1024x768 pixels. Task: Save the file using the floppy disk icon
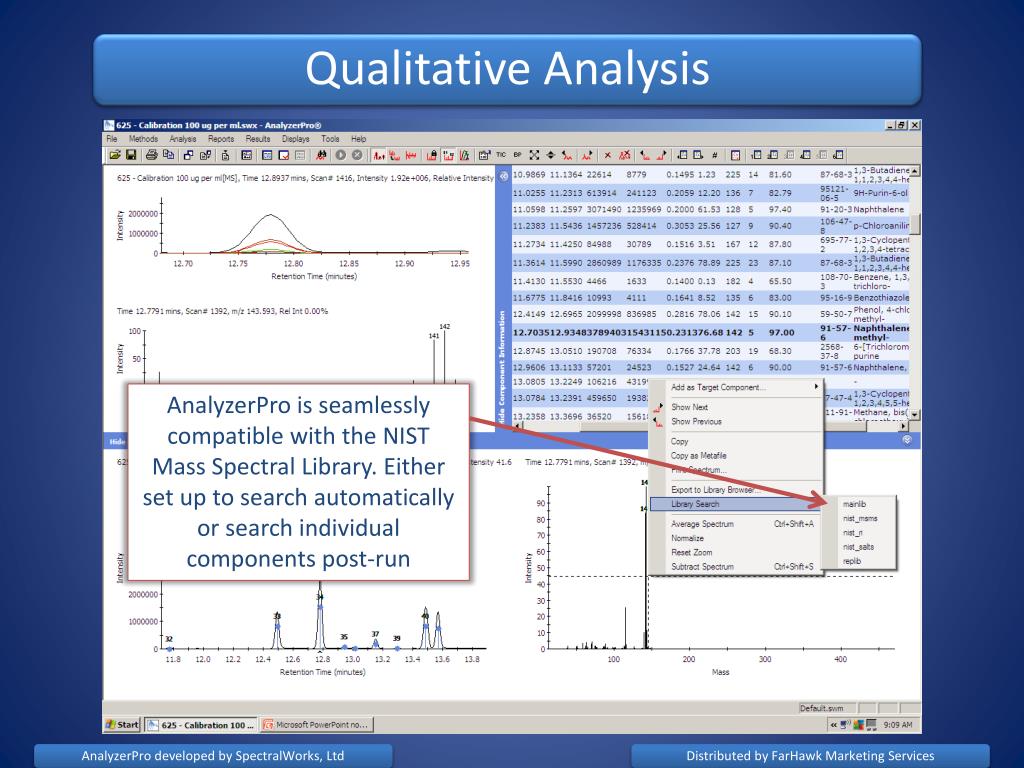[x=131, y=155]
